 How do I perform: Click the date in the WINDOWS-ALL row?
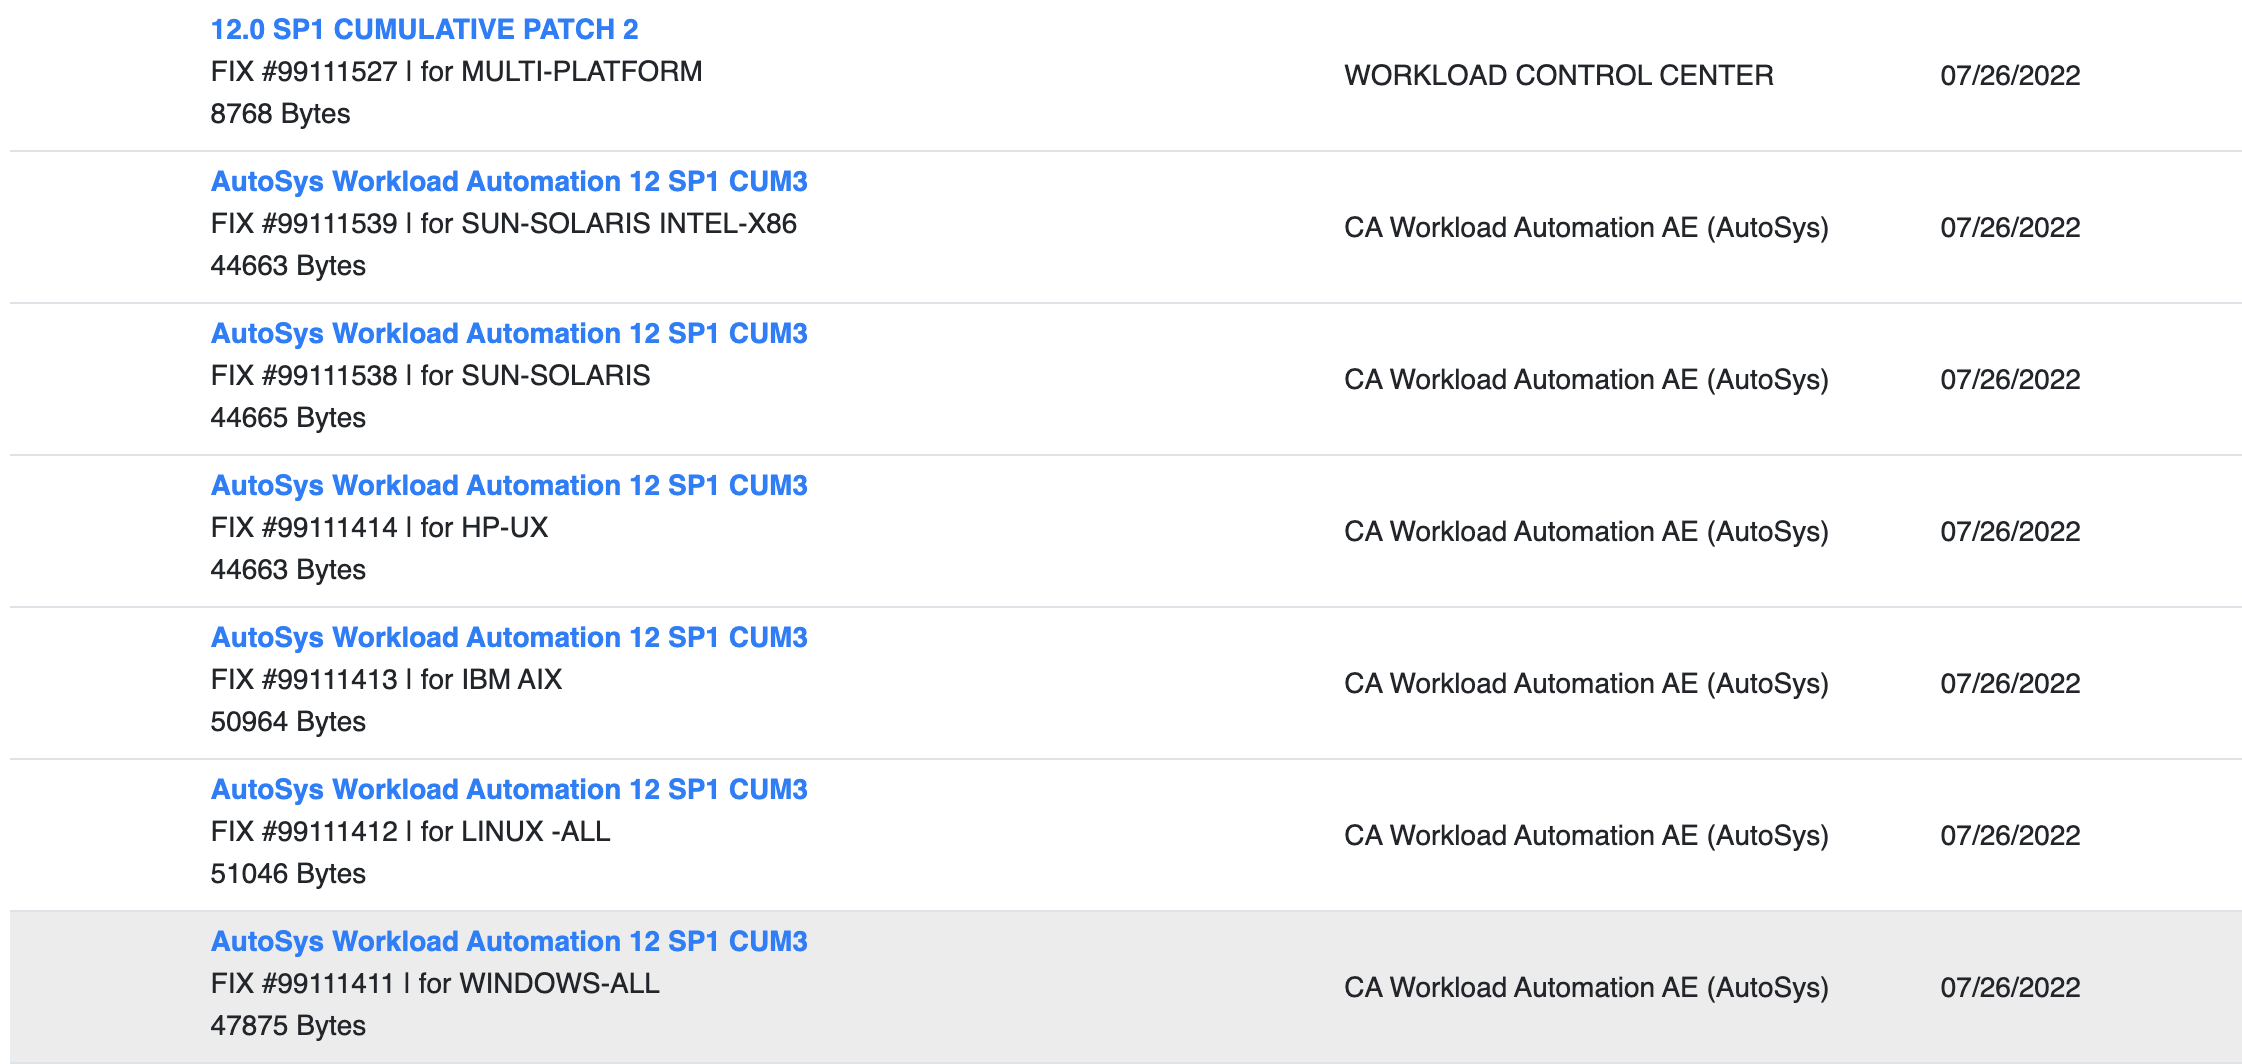[2010, 987]
